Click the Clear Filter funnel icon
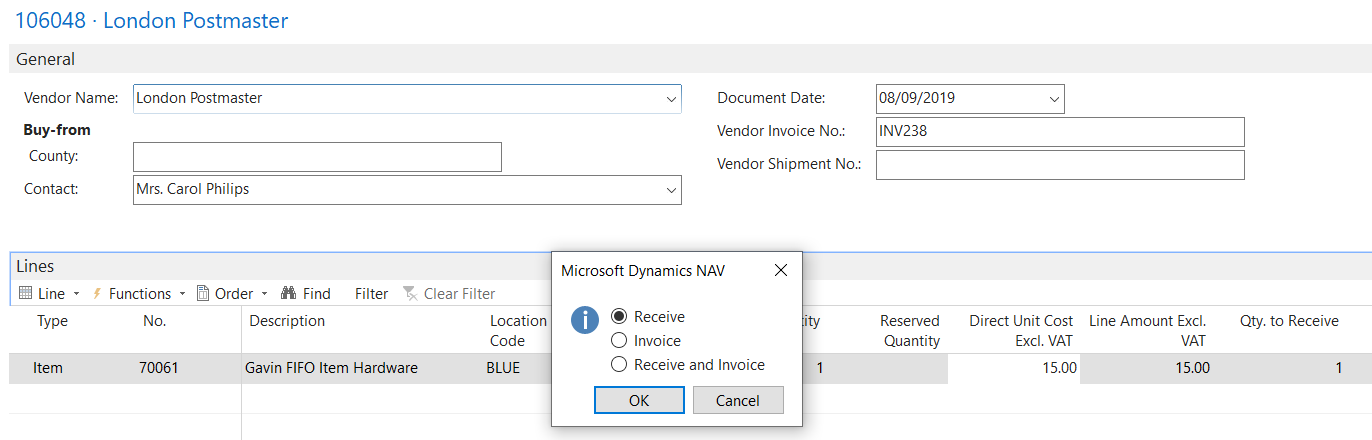Image resolution: width=1372 pixels, height=440 pixels. click(410, 294)
